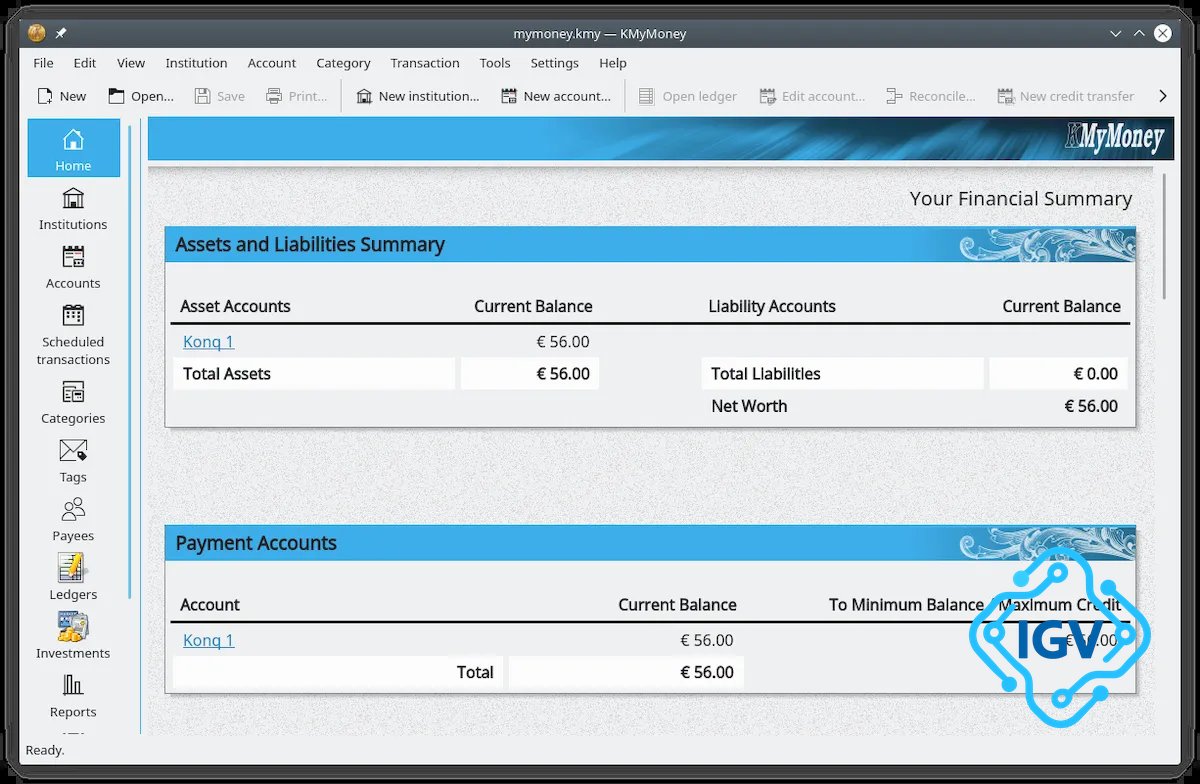Click the New file toolbar button
This screenshot has width=1200, height=784.
(62, 96)
